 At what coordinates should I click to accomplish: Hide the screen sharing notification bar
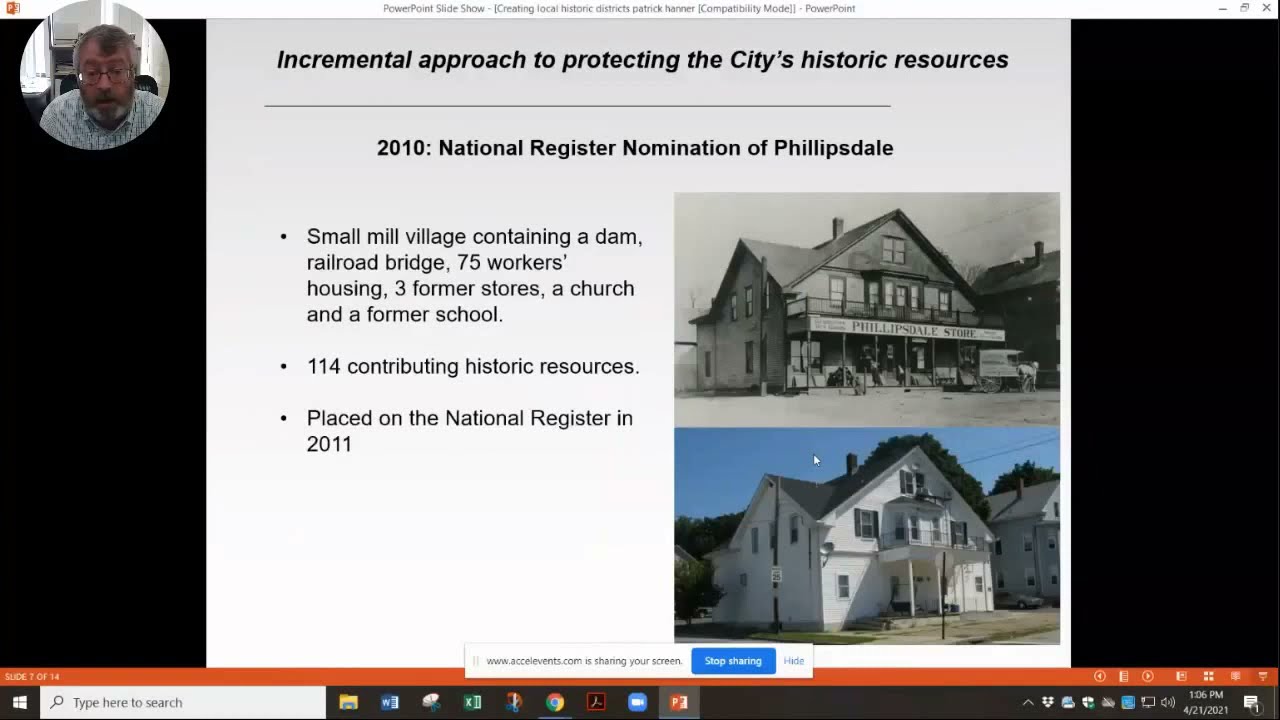coord(794,661)
